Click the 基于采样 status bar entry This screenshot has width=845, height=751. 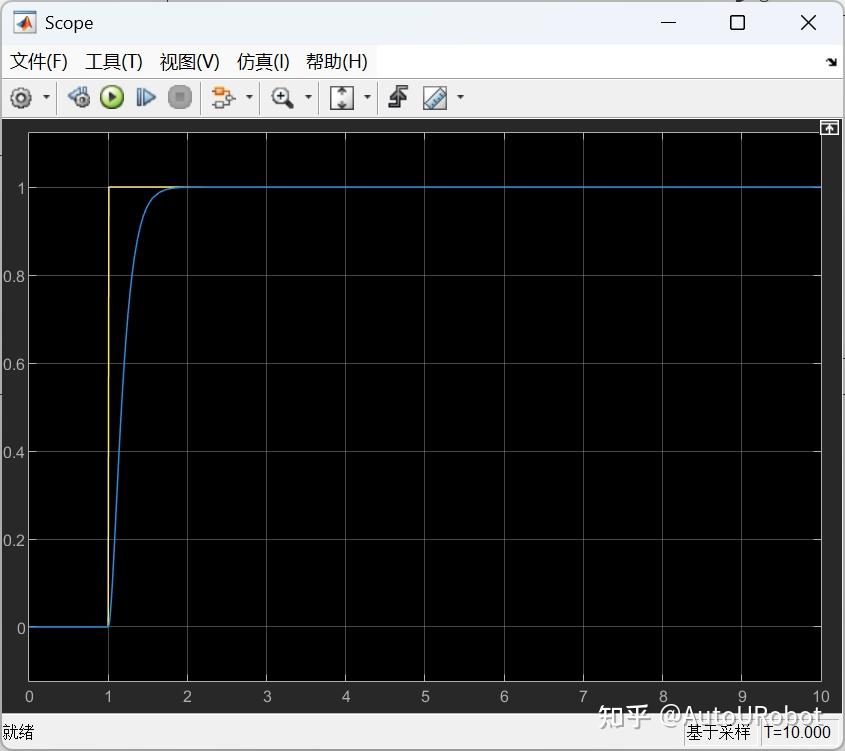point(718,732)
